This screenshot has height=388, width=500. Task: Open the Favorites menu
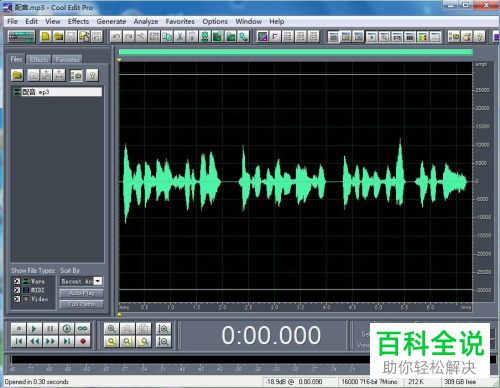coord(180,21)
